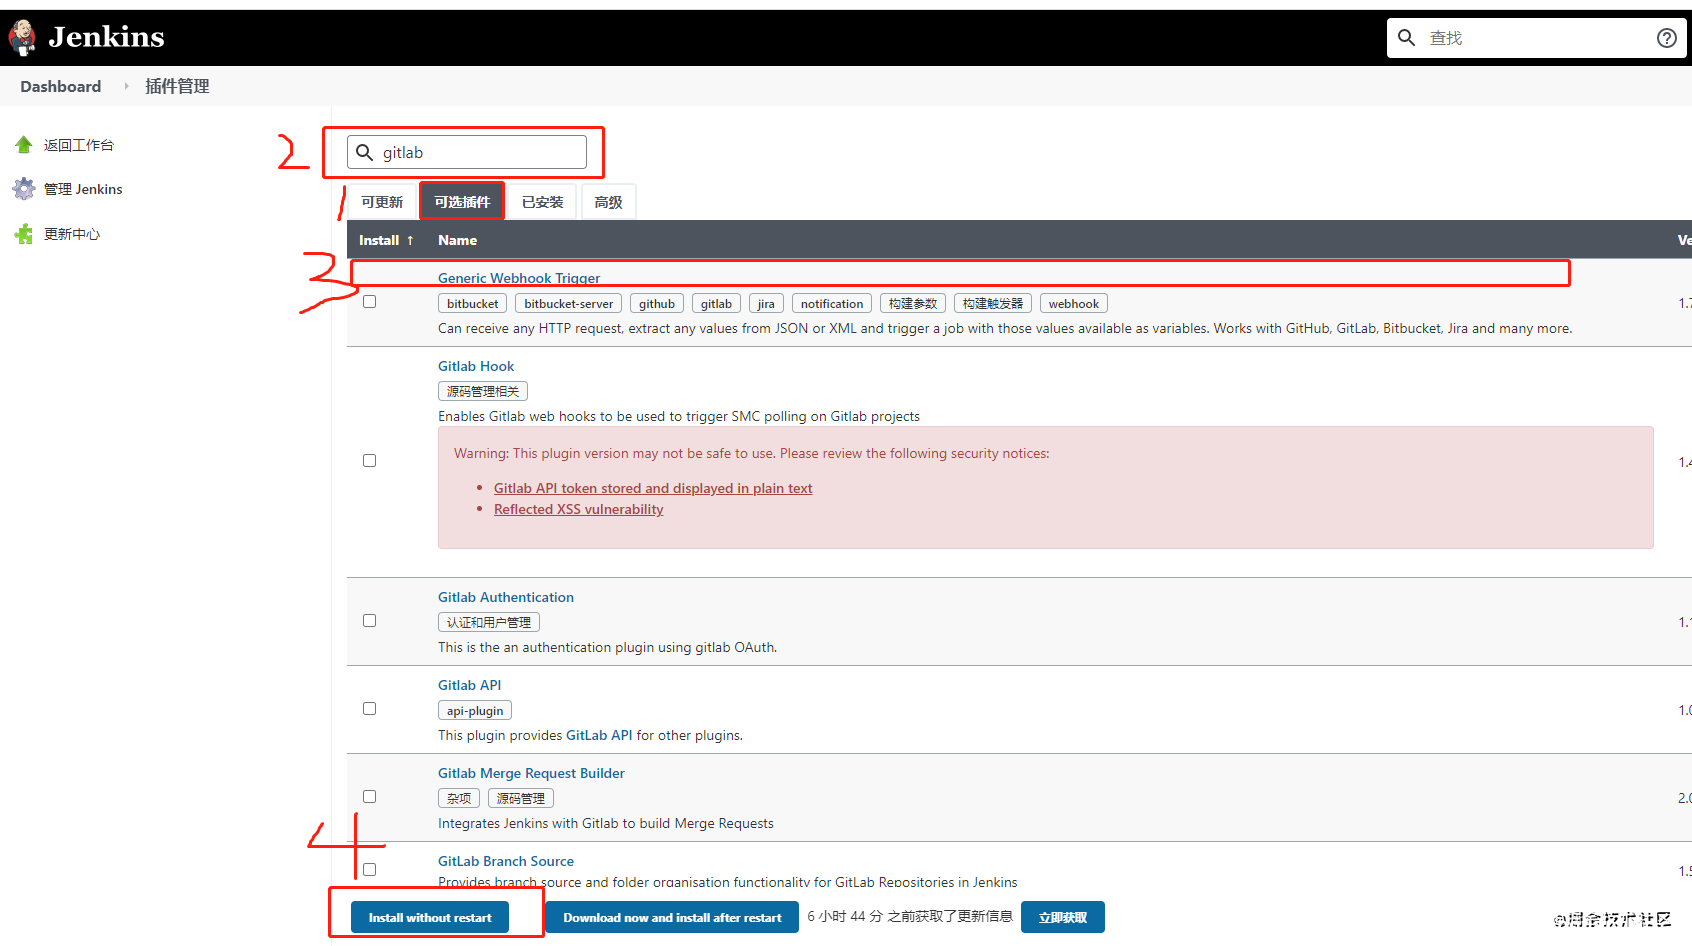The height and width of the screenshot is (946, 1692).
Task: Click Install without restart
Action: click(x=430, y=916)
